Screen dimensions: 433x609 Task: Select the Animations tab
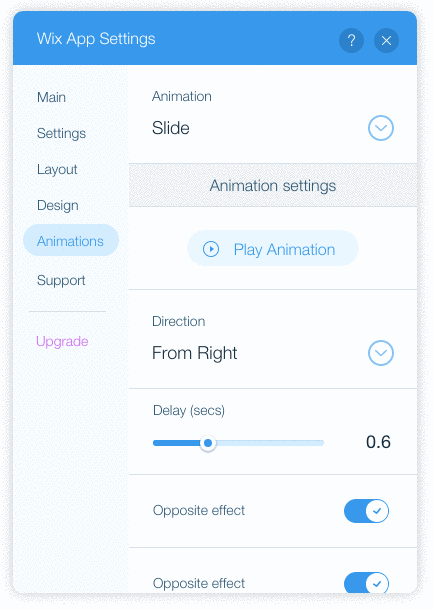(x=71, y=240)
